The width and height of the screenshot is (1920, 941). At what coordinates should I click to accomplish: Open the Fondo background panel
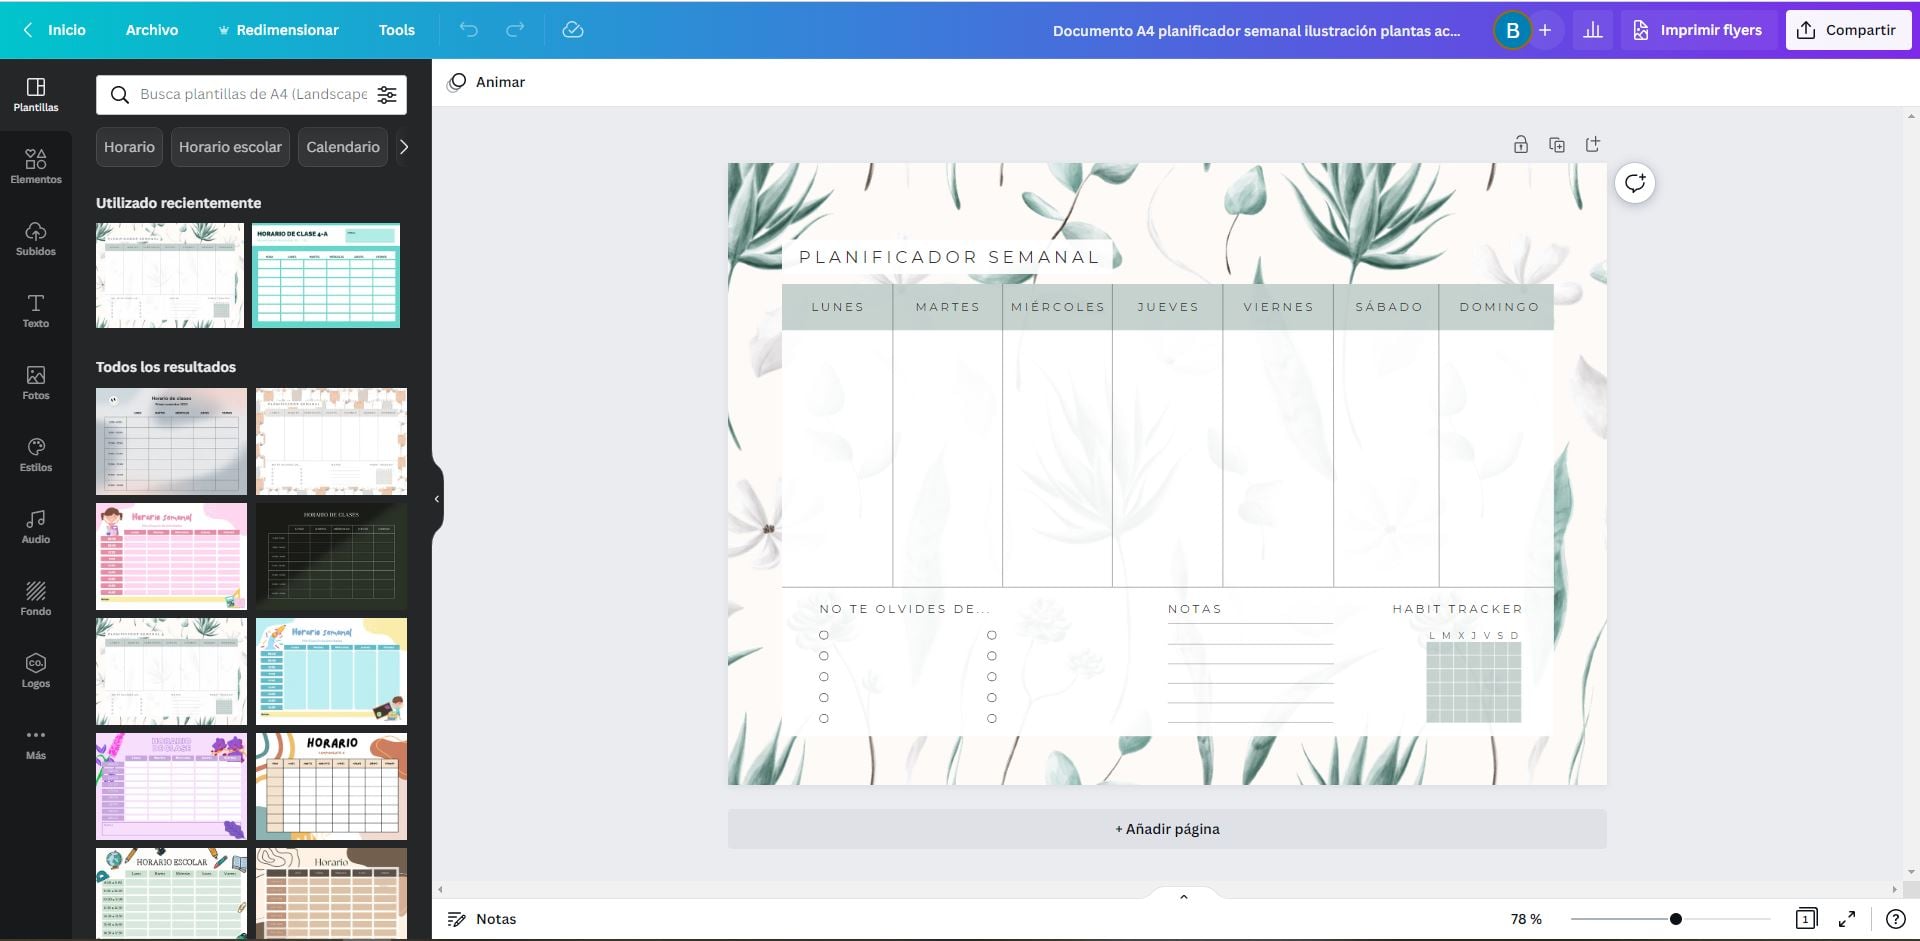pos(36,598)
